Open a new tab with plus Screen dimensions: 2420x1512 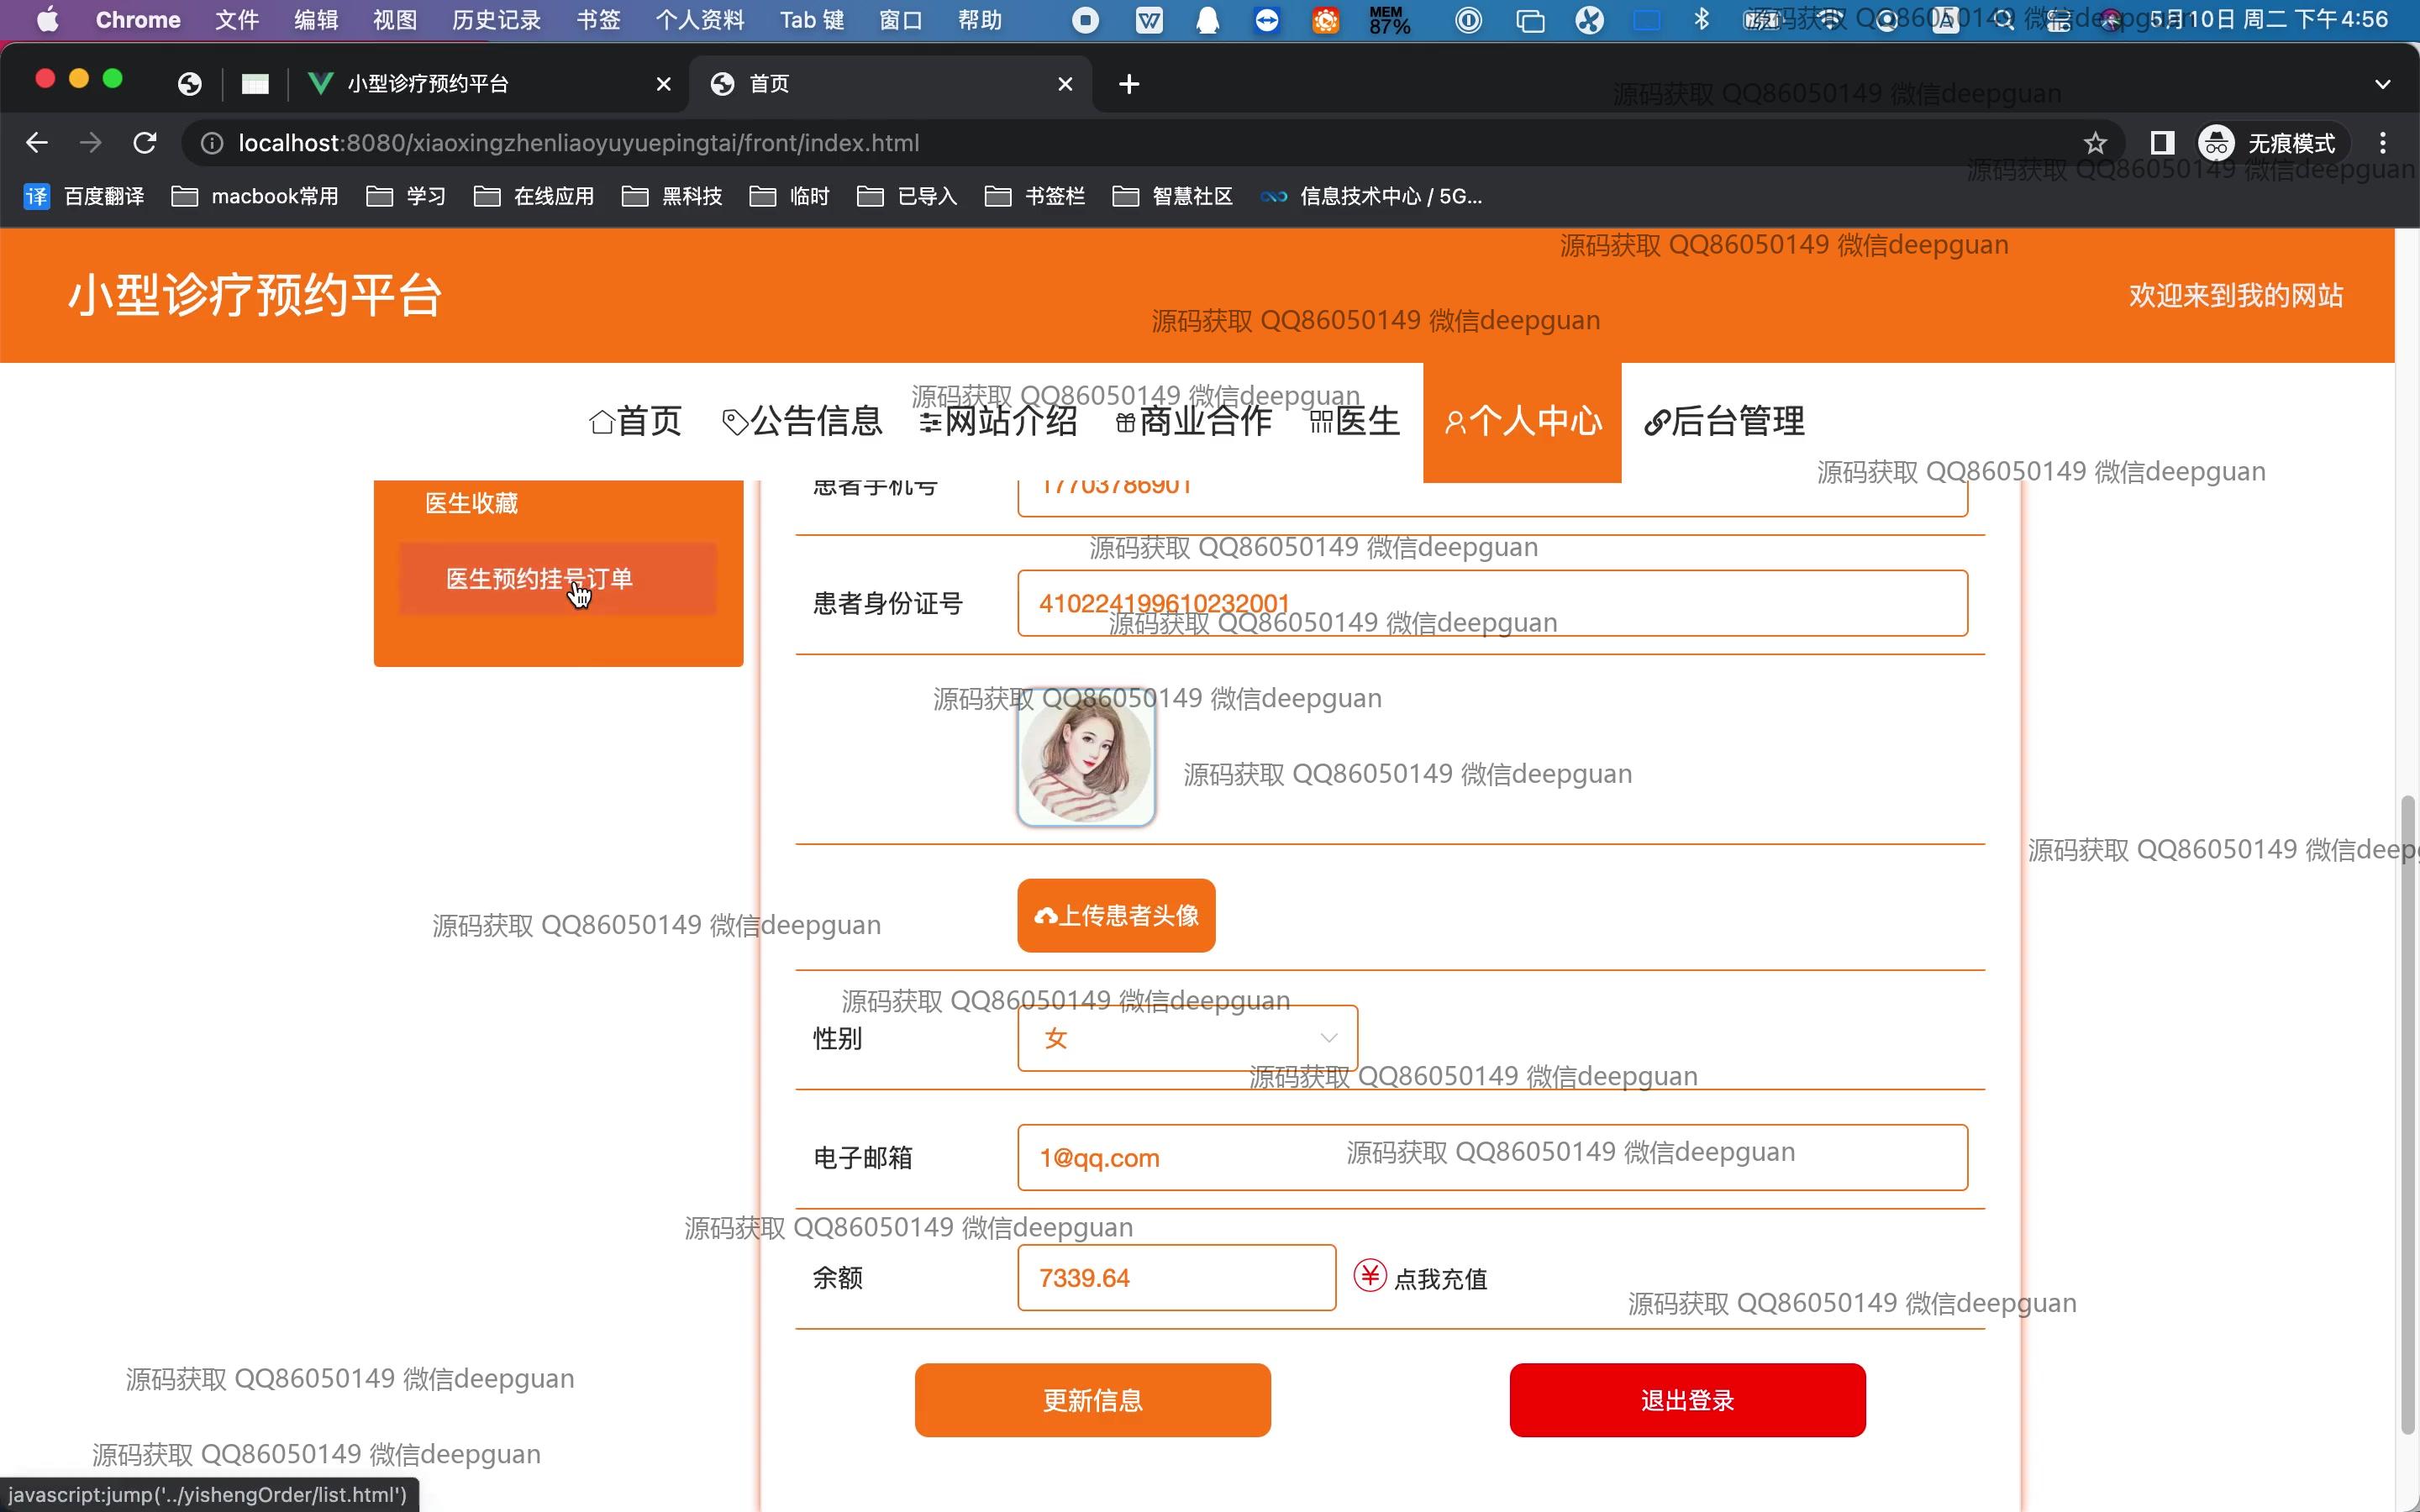pyautogui.click(x=1129, y=84)
